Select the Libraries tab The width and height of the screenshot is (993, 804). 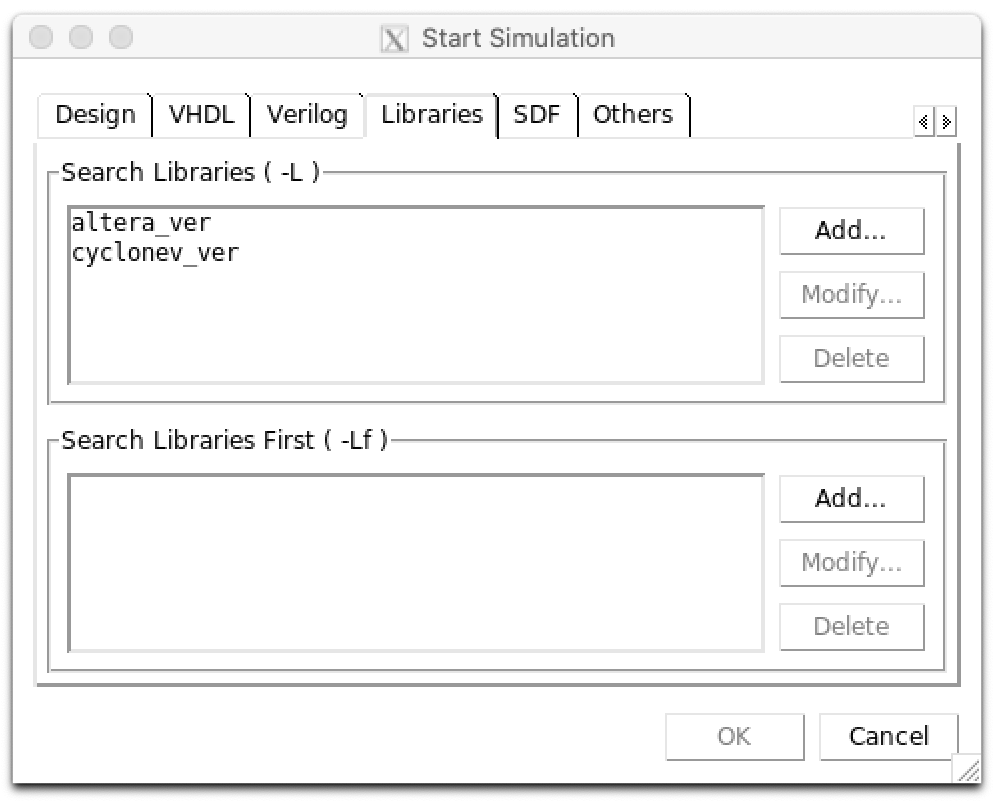pos(431,115)
